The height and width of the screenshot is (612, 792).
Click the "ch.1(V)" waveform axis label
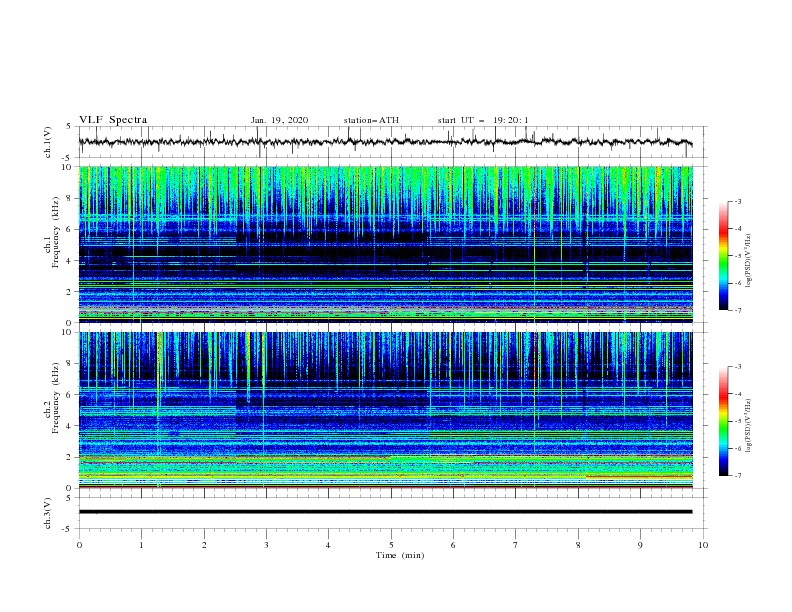[48, 142]
